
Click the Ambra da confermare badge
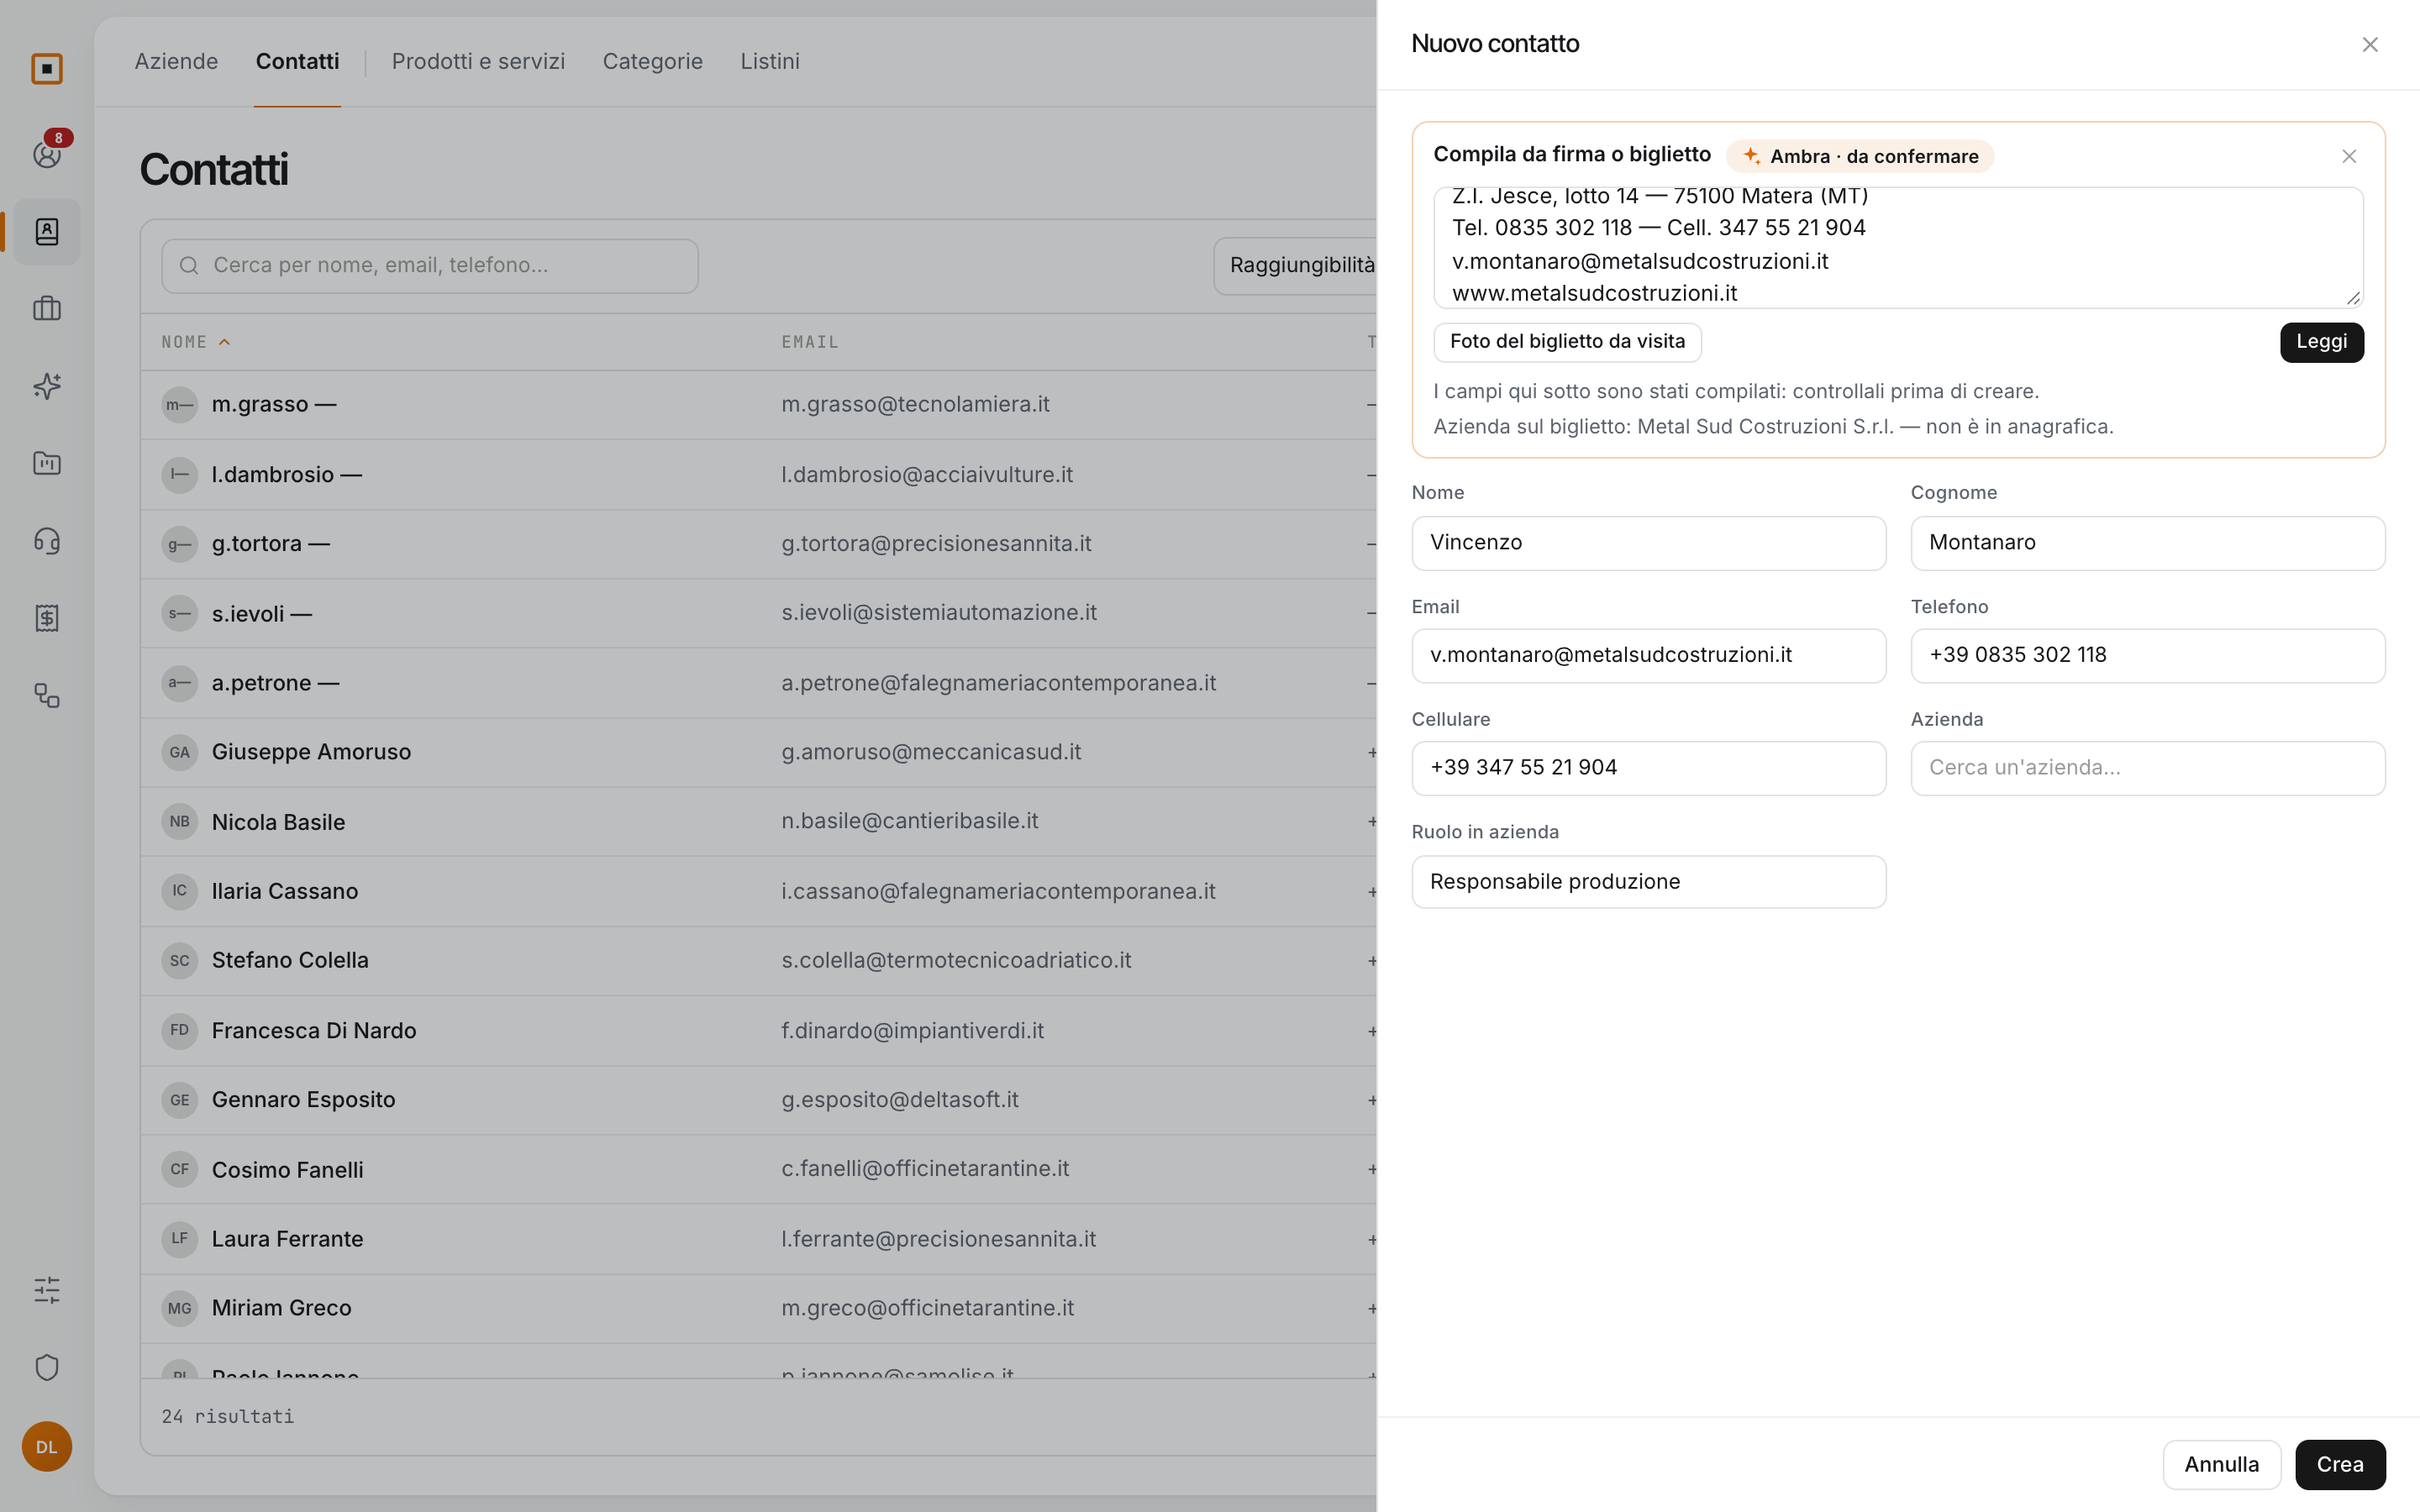click(1859, 156)
